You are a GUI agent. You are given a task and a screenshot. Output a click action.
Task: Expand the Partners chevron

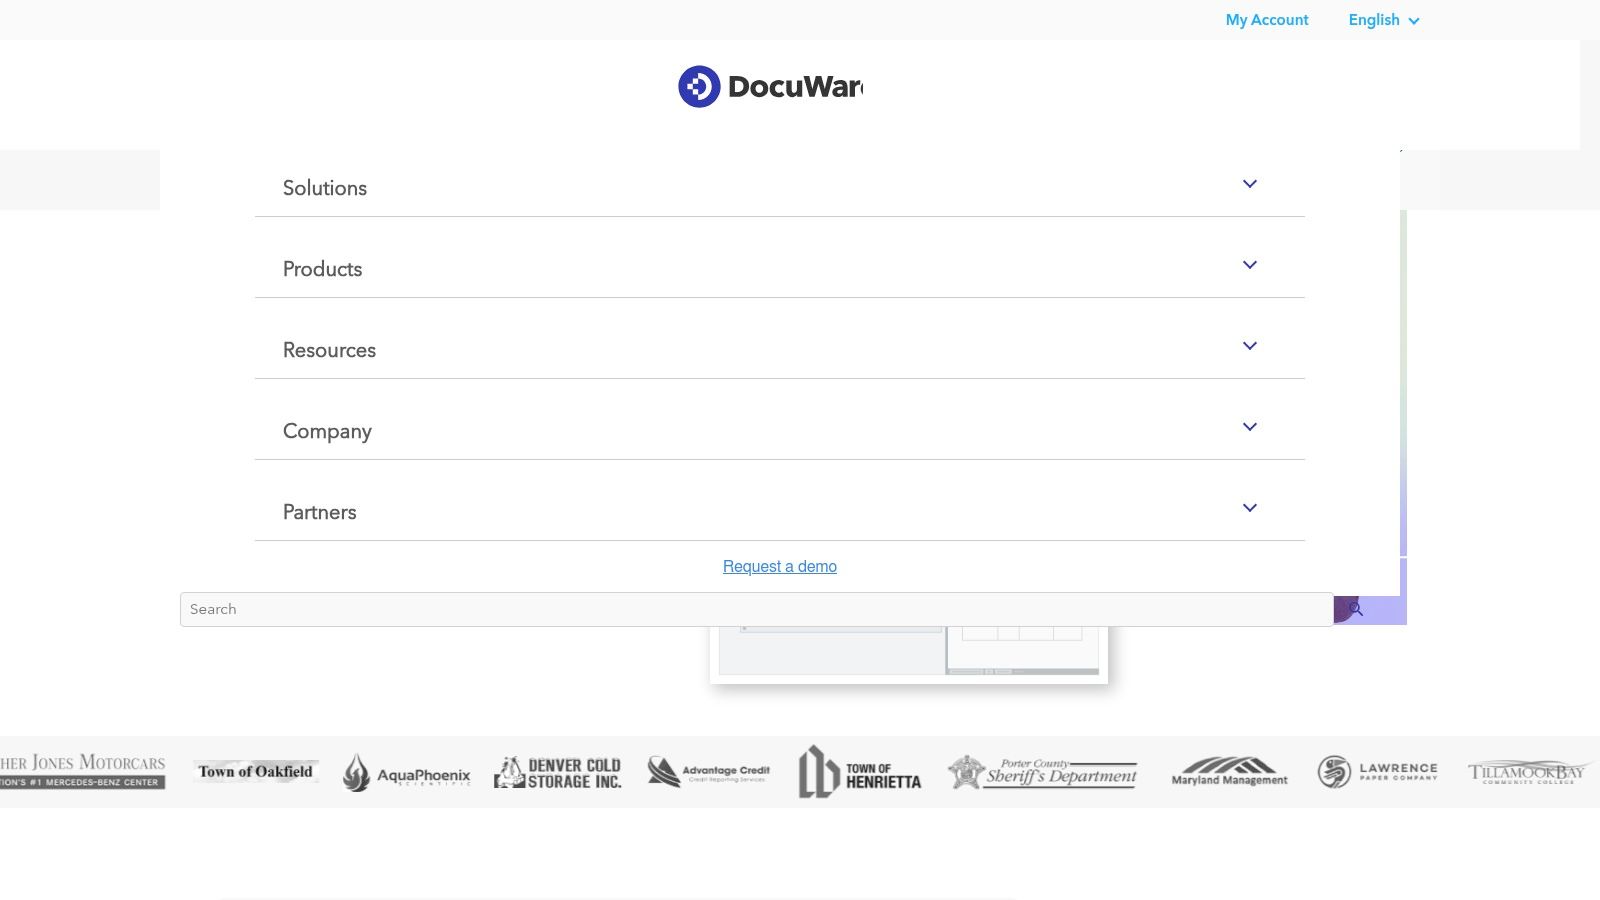tap(1249, 508)
